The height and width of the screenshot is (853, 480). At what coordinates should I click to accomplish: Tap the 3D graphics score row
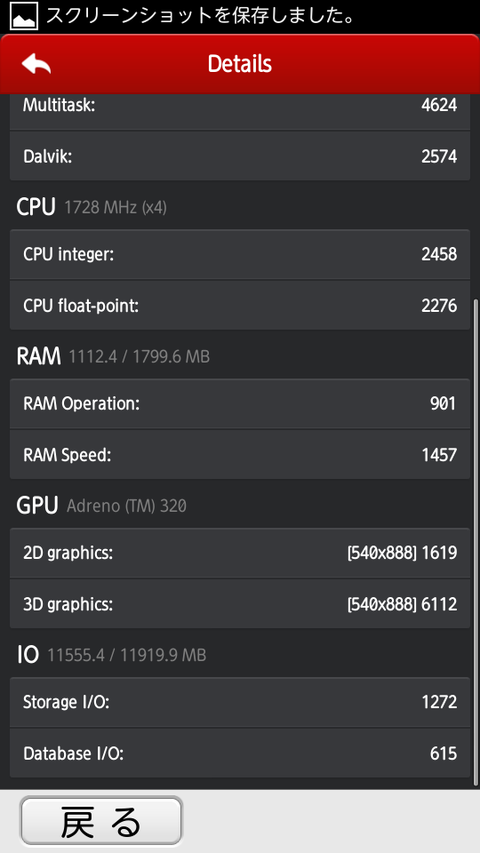click(x=240, y=604)
